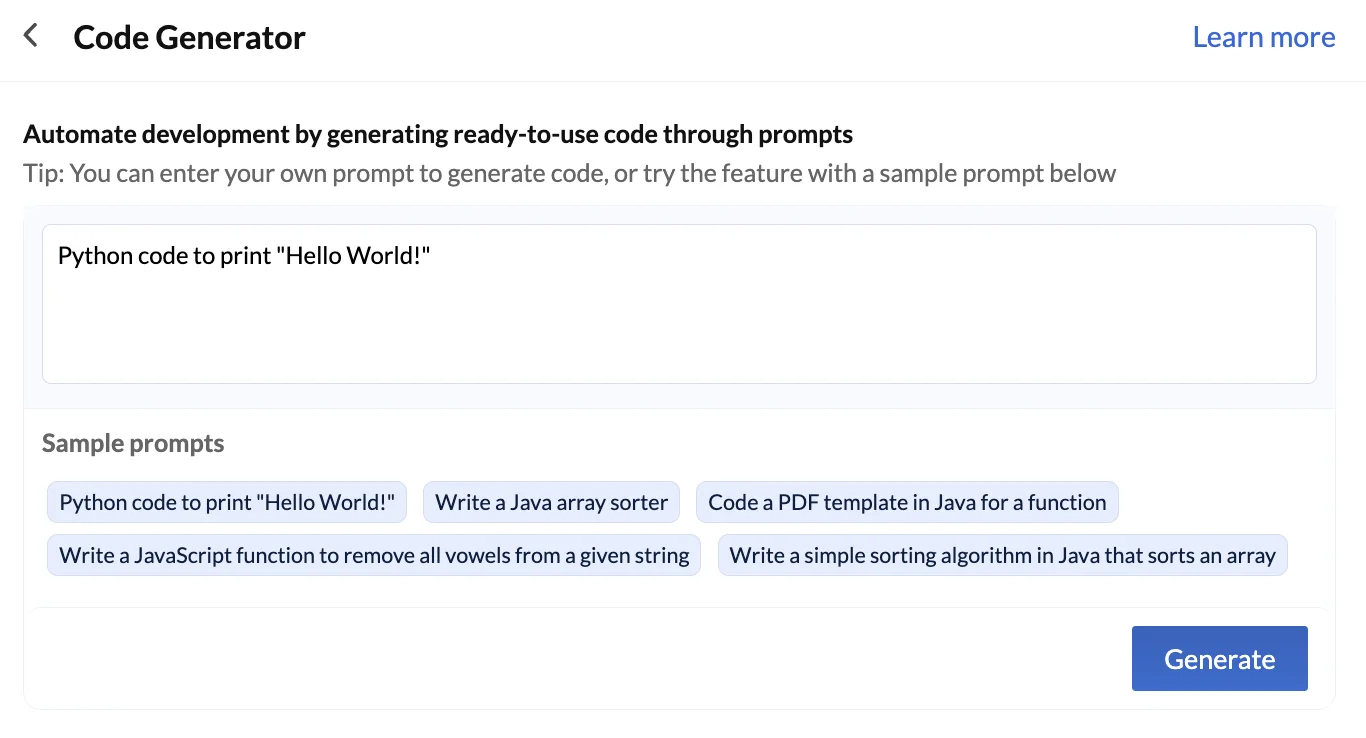Click the Sample prompts heading
Screen dimensions: 1366x738
133,443
